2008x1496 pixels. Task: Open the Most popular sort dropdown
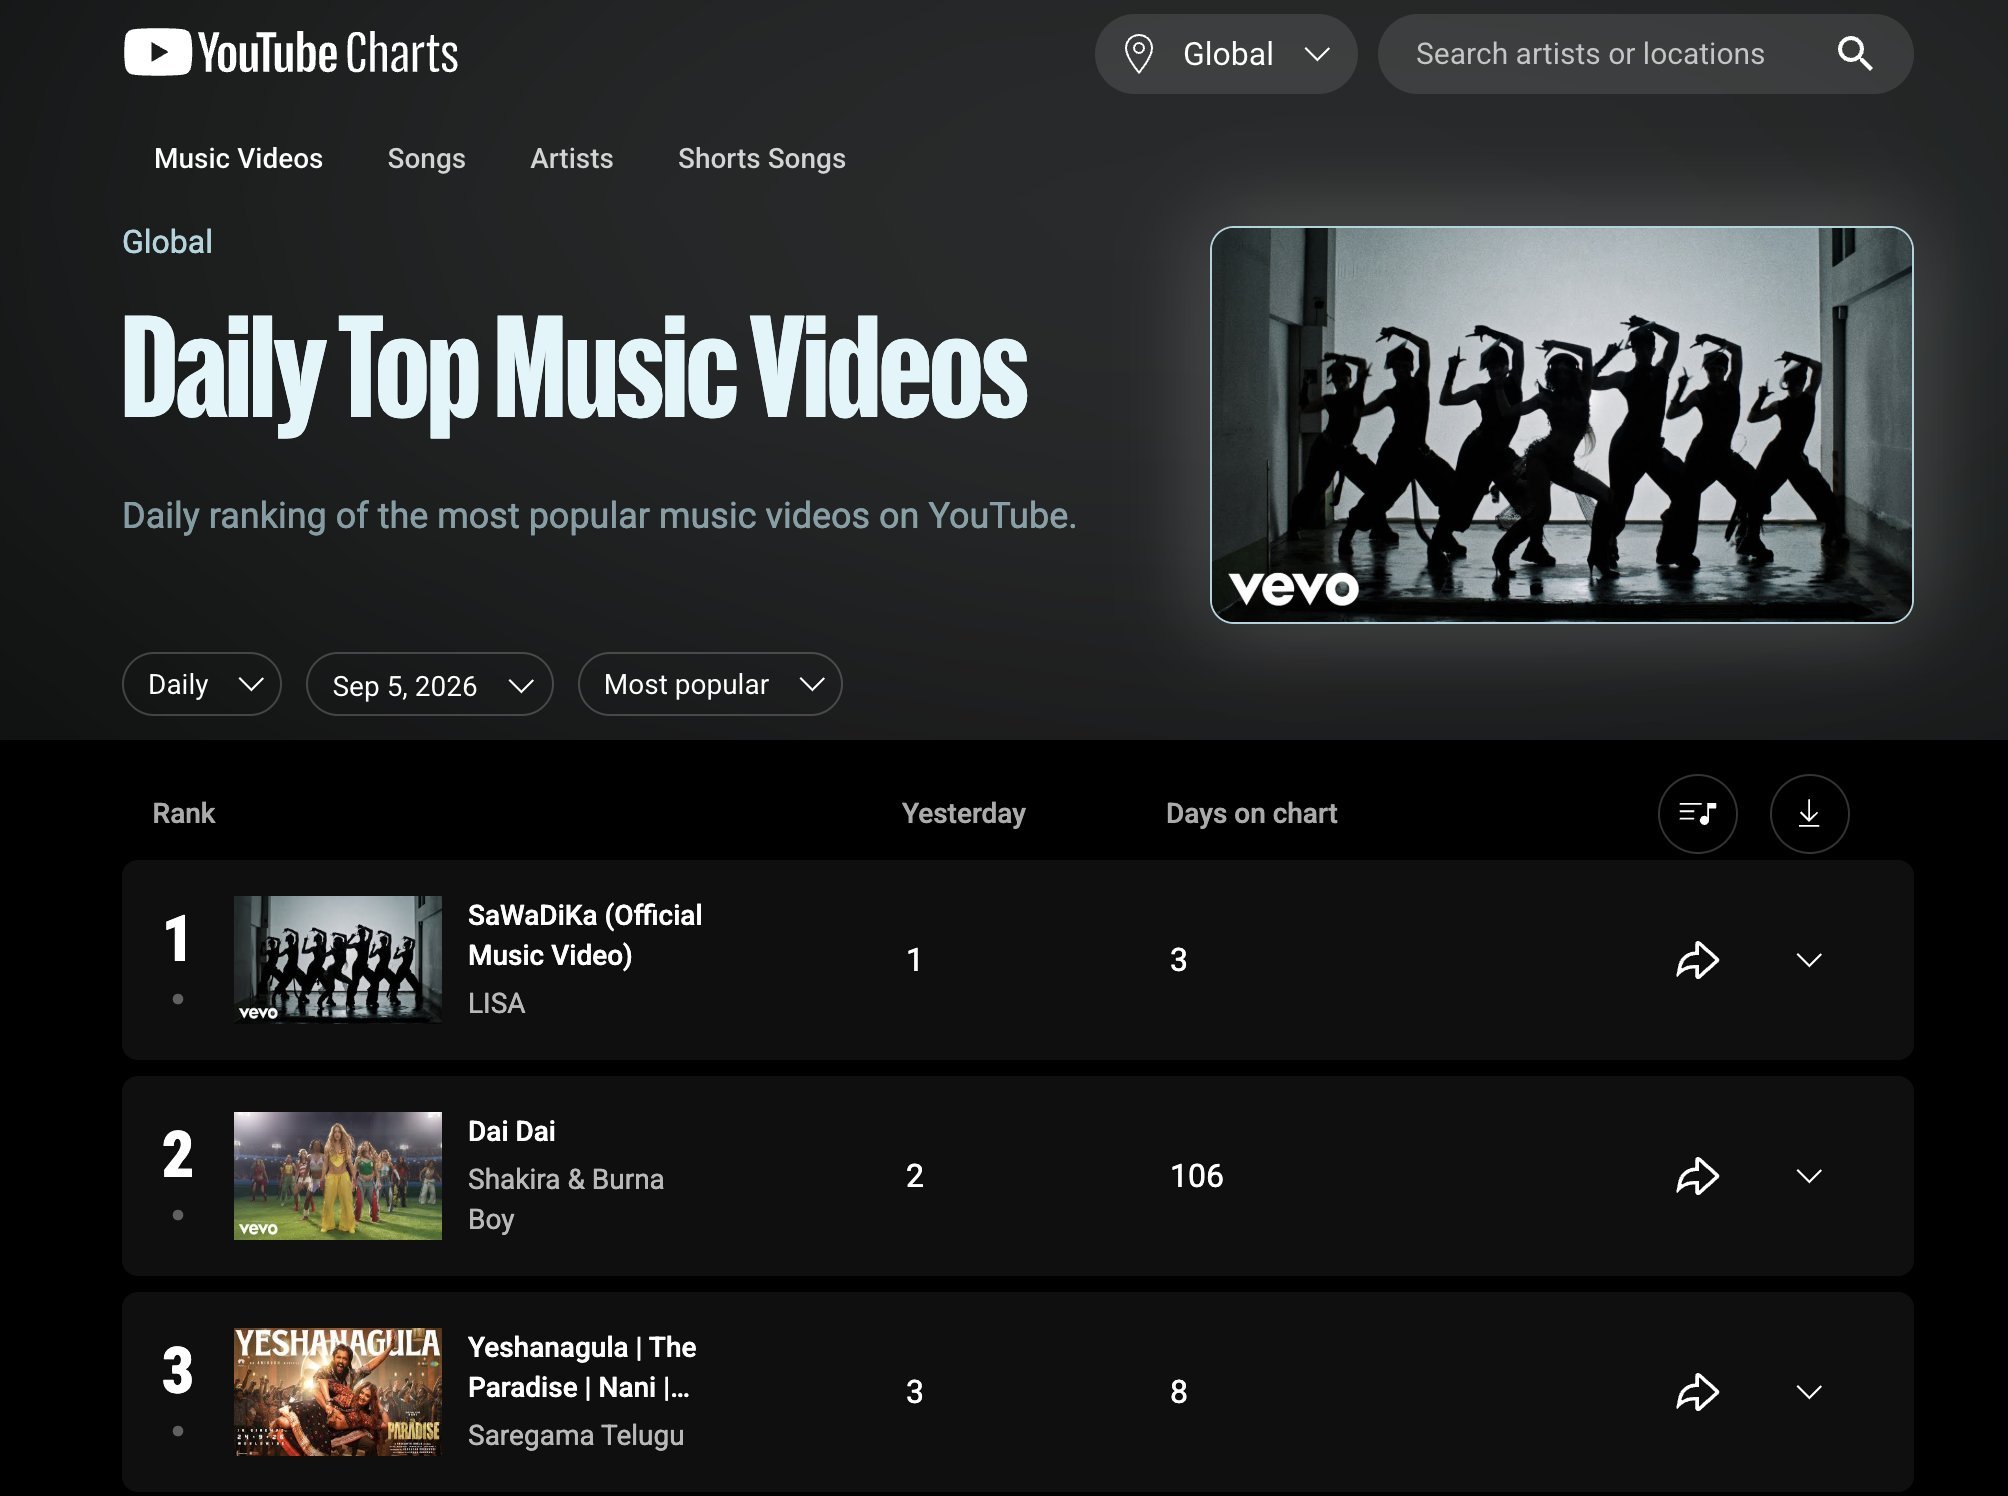(x=710, y=684)
